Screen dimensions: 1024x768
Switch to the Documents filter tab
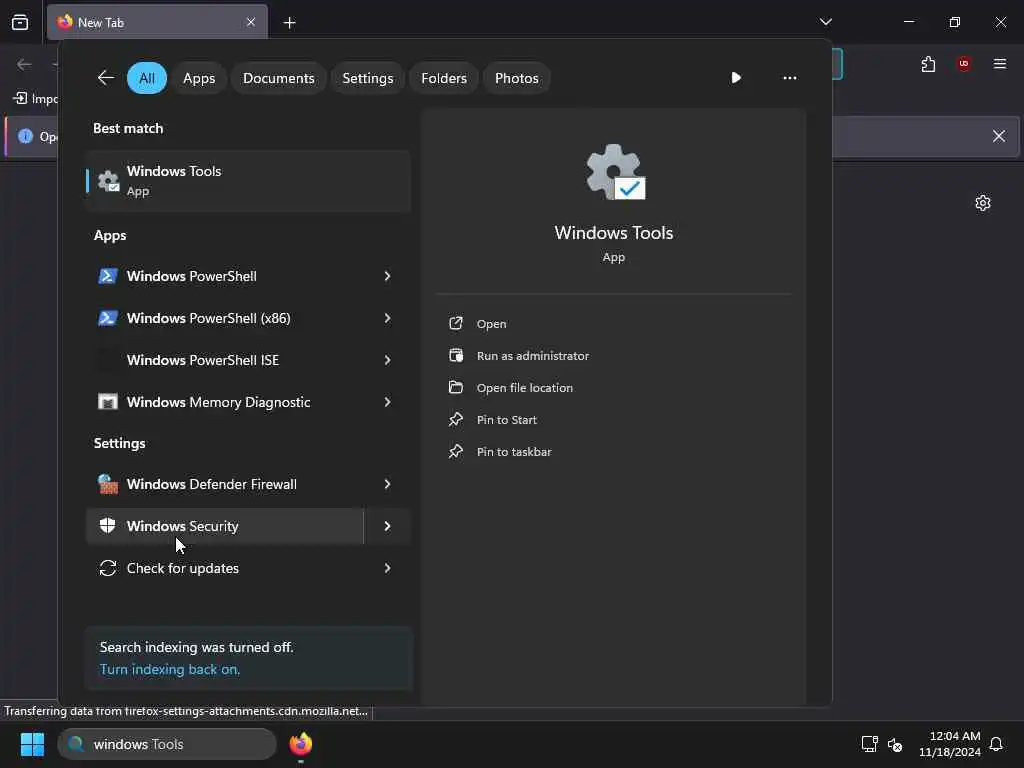pos(279,78)
